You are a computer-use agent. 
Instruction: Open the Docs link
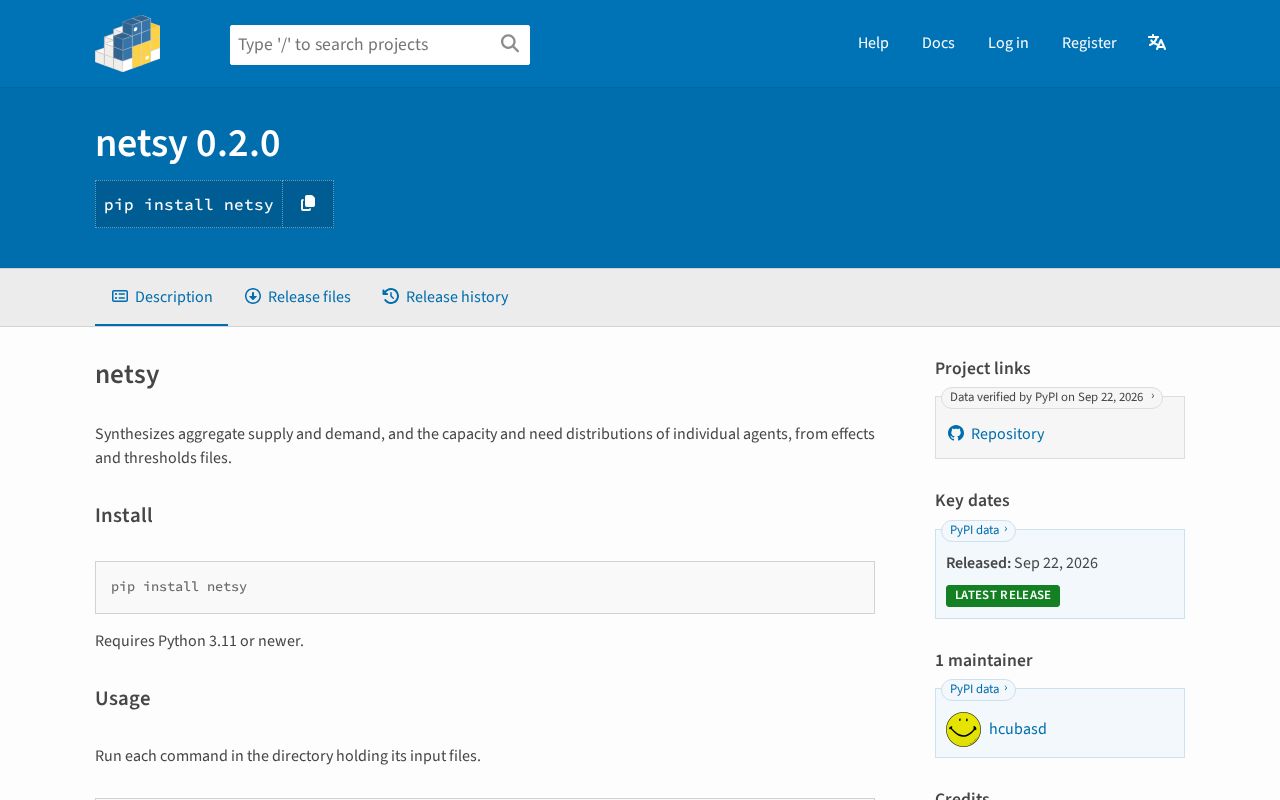point(938,43)
